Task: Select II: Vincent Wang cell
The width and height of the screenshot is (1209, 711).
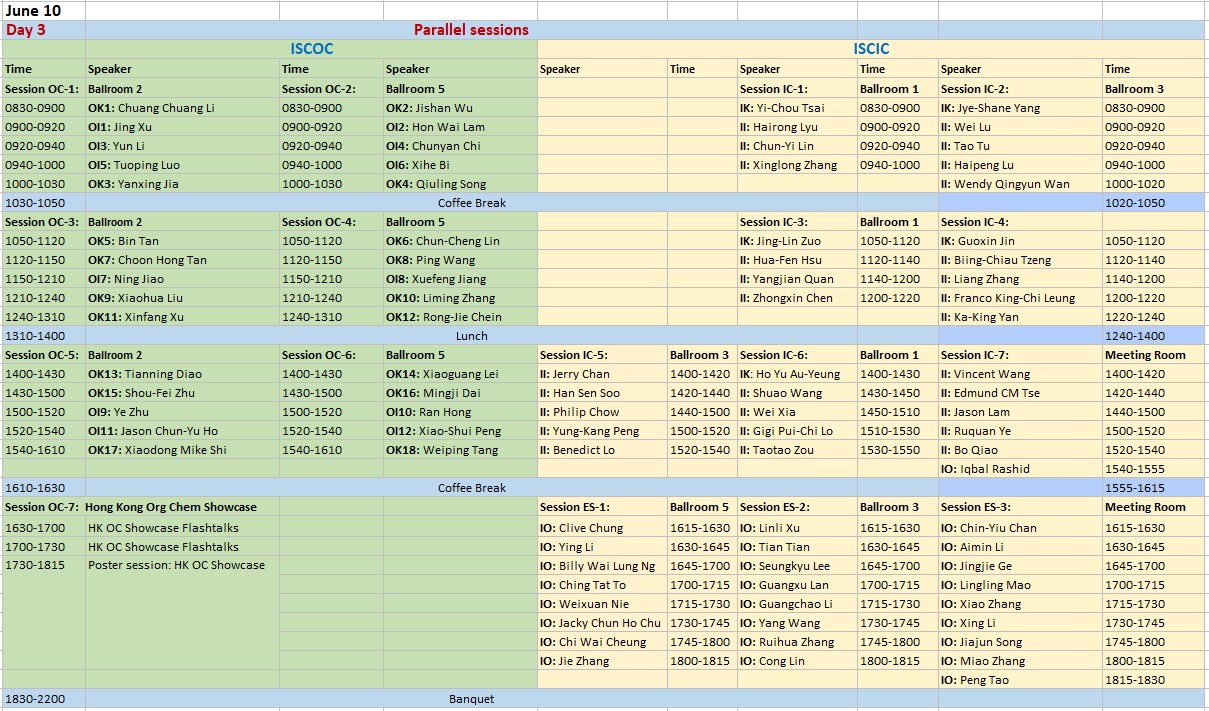Action: point(1020,374)
